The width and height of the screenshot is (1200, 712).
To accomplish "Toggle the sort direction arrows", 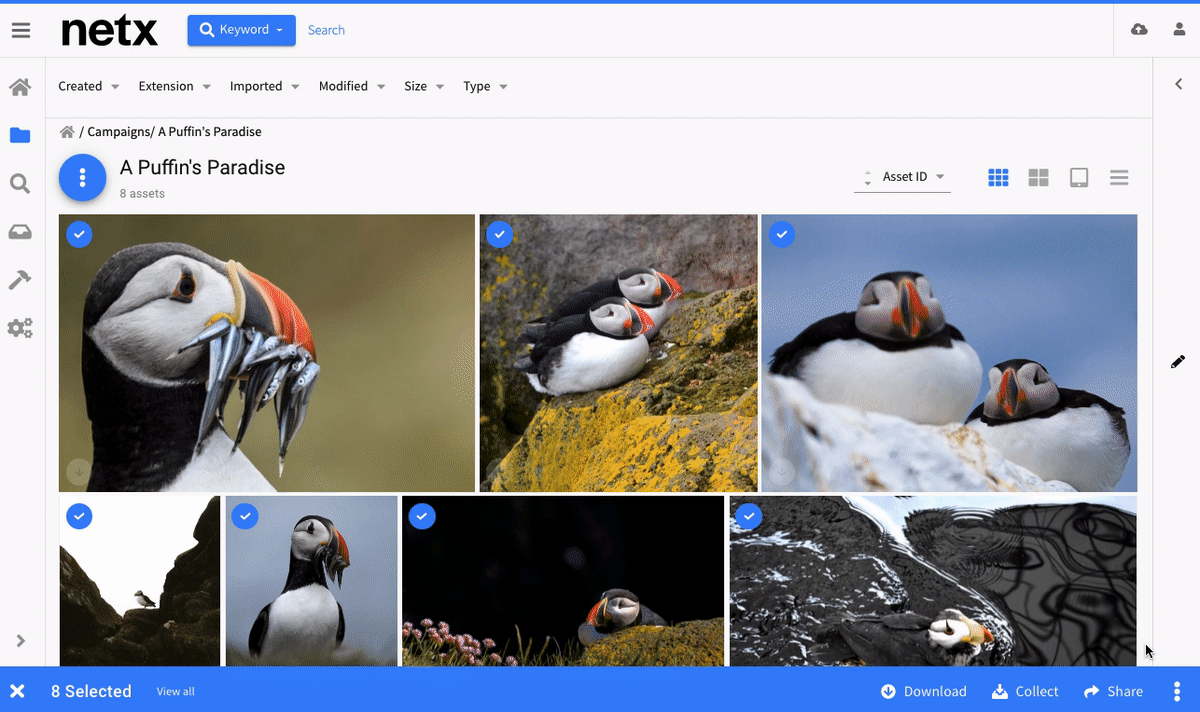I will pyautogui.click(x=867, y=178).
